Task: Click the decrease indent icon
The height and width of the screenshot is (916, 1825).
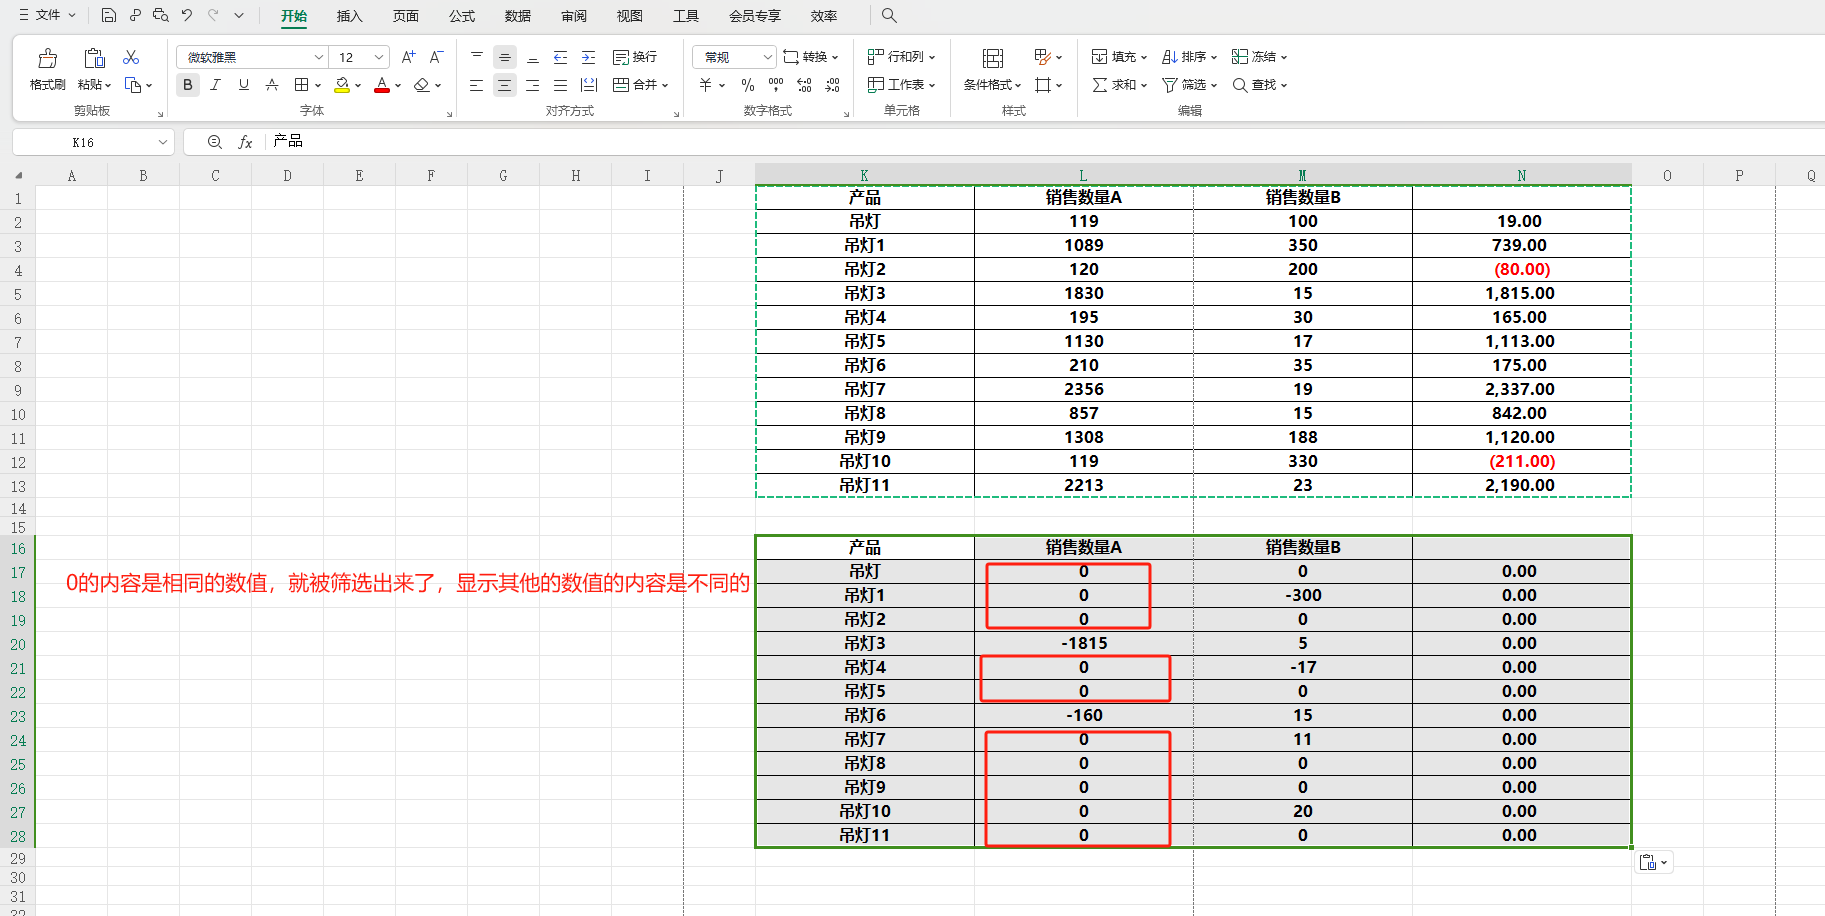Action: [561, 57]
